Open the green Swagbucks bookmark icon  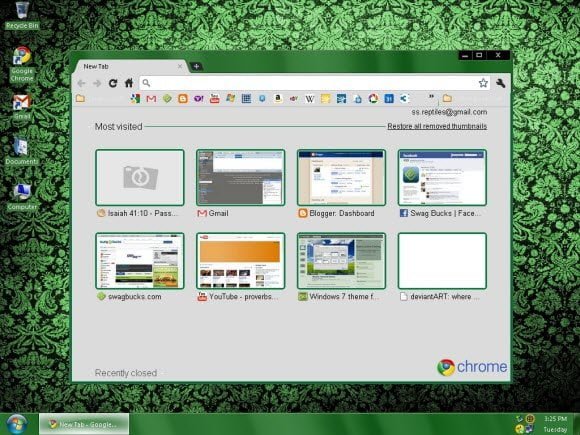(167, 98)
